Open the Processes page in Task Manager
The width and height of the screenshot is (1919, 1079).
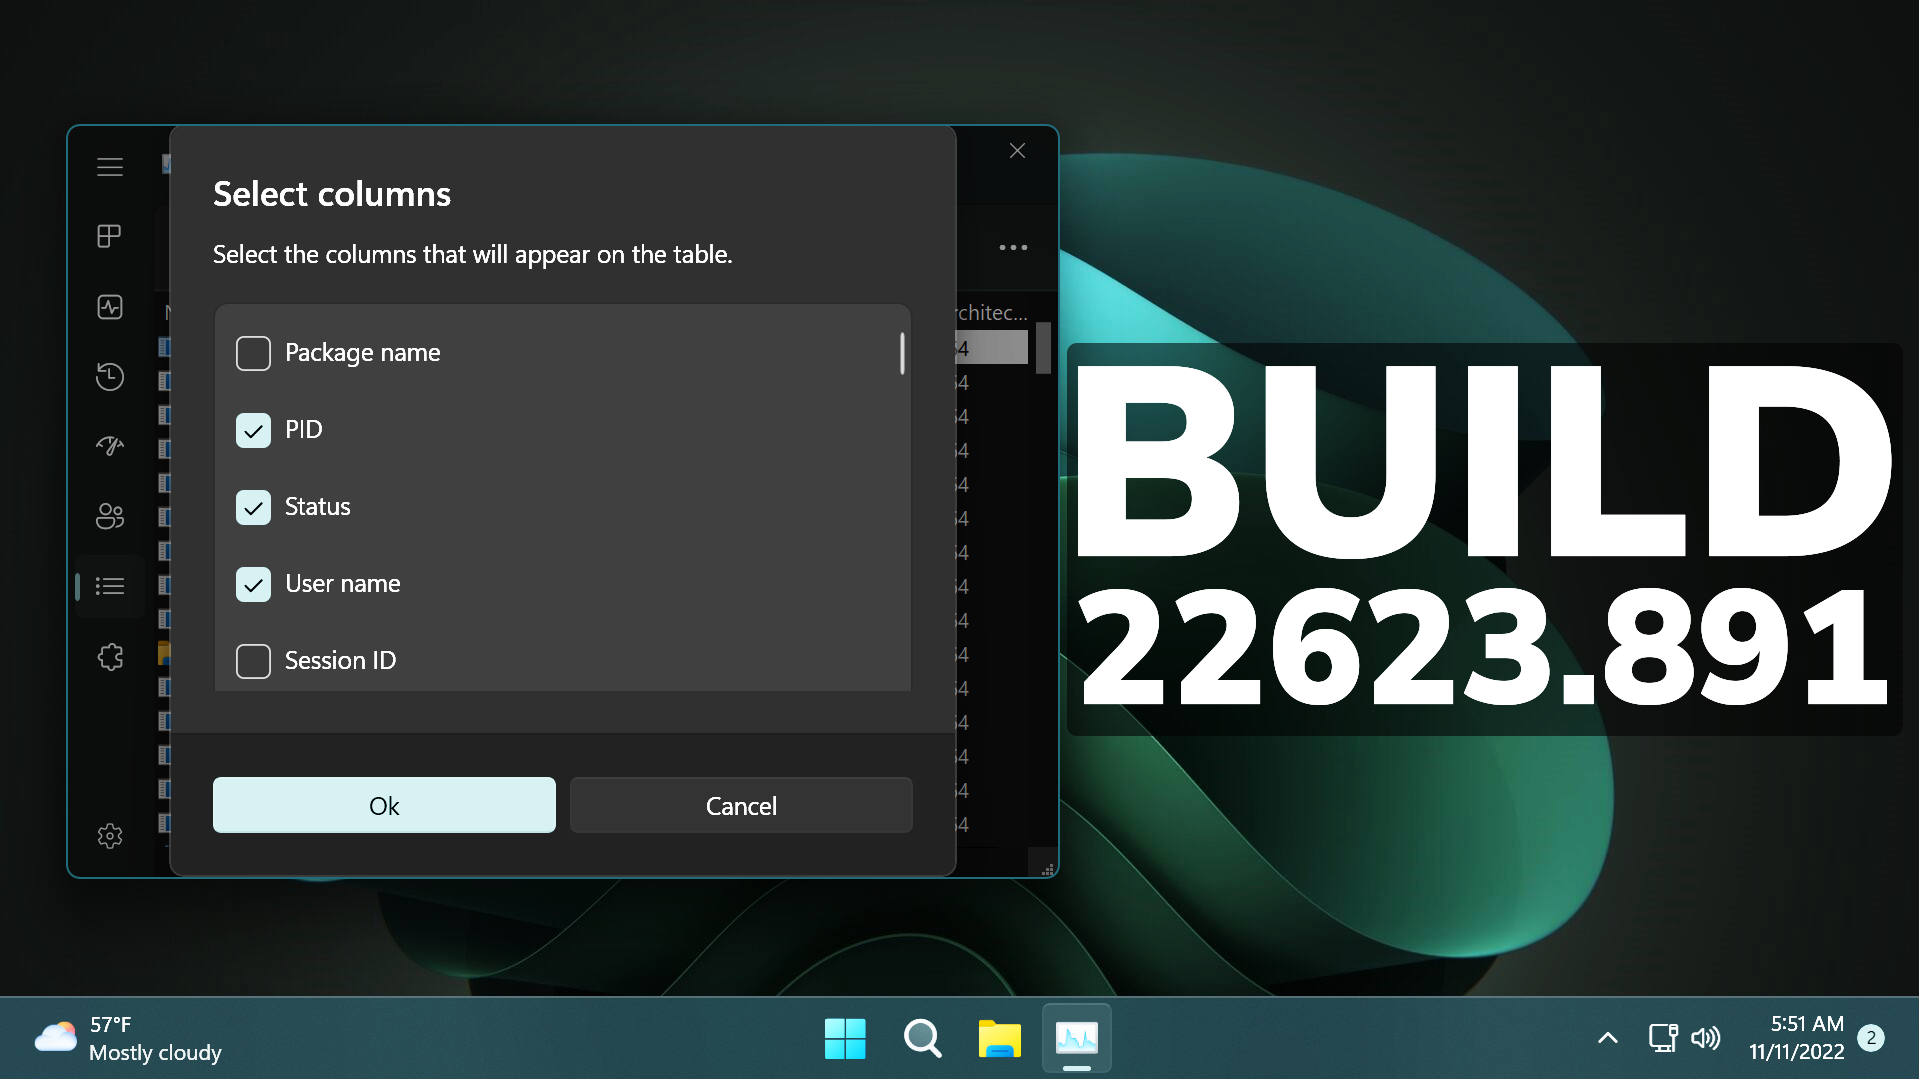click(x=110, y=236)
